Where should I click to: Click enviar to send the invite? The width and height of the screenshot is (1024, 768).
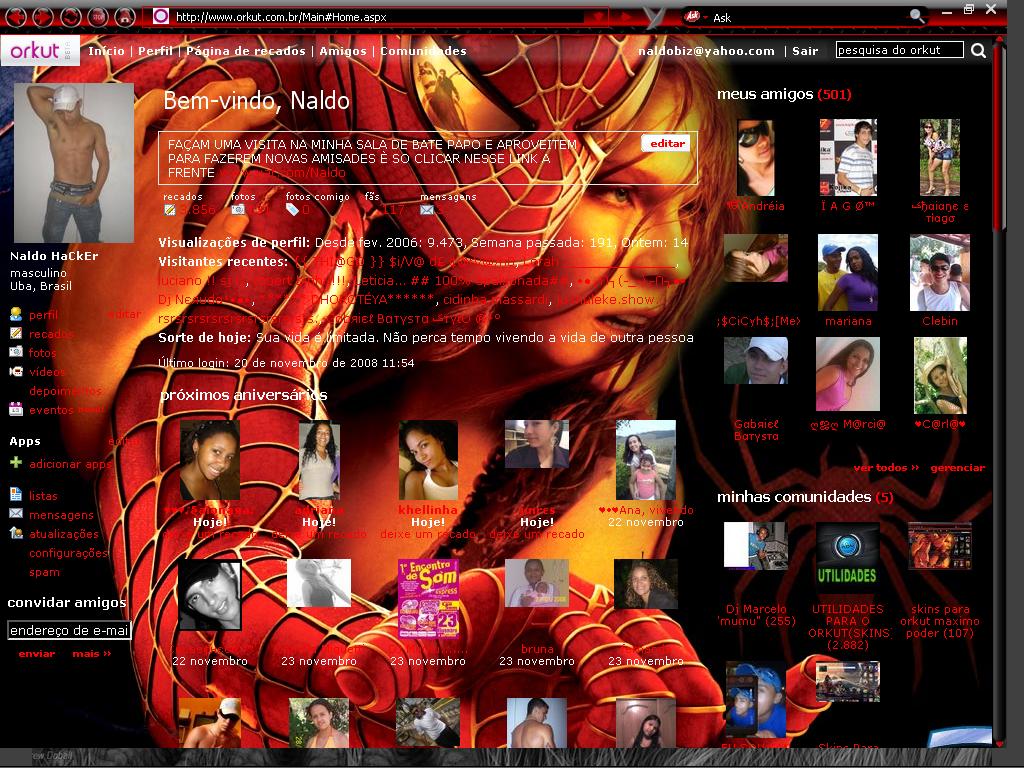click(x=37, y=653)
